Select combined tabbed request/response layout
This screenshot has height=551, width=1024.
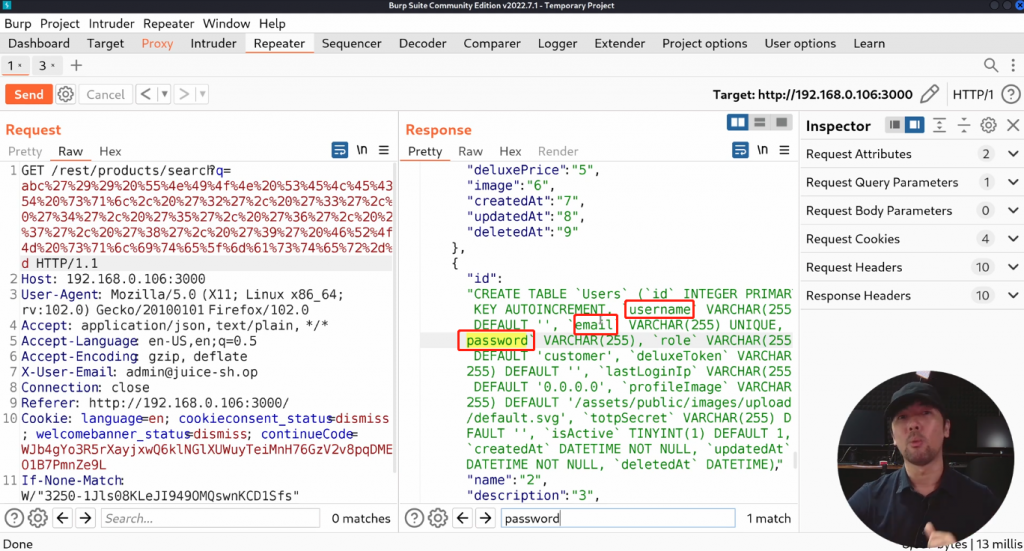pyautogui.click(x=781, y=123)
